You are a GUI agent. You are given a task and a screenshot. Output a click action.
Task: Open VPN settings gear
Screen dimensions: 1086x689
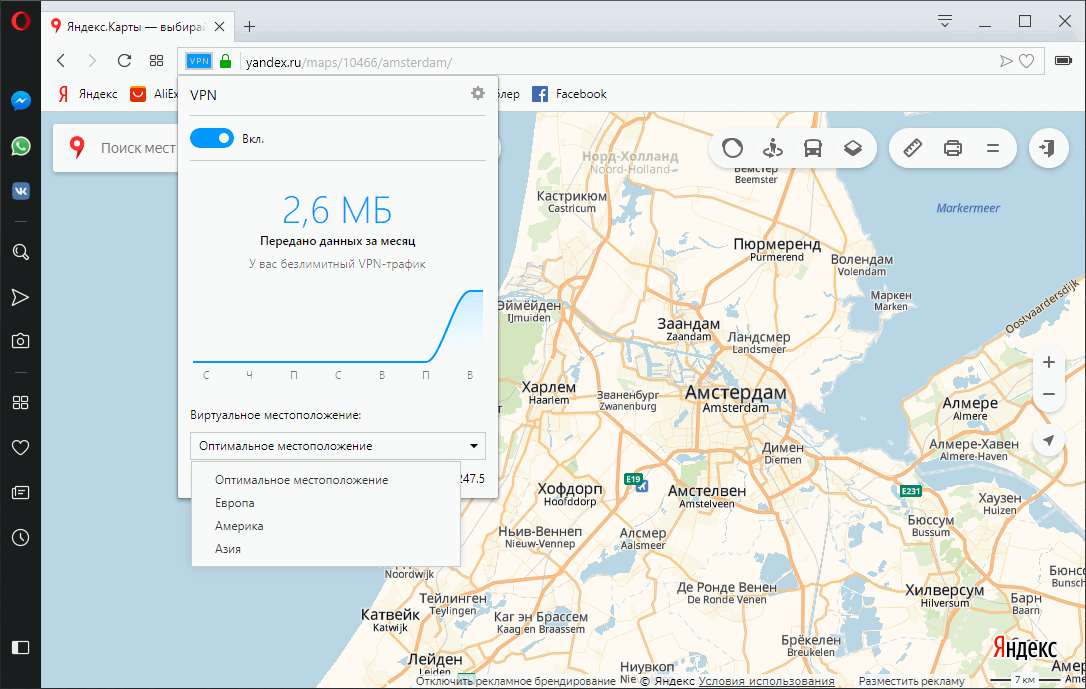(478, 93)
